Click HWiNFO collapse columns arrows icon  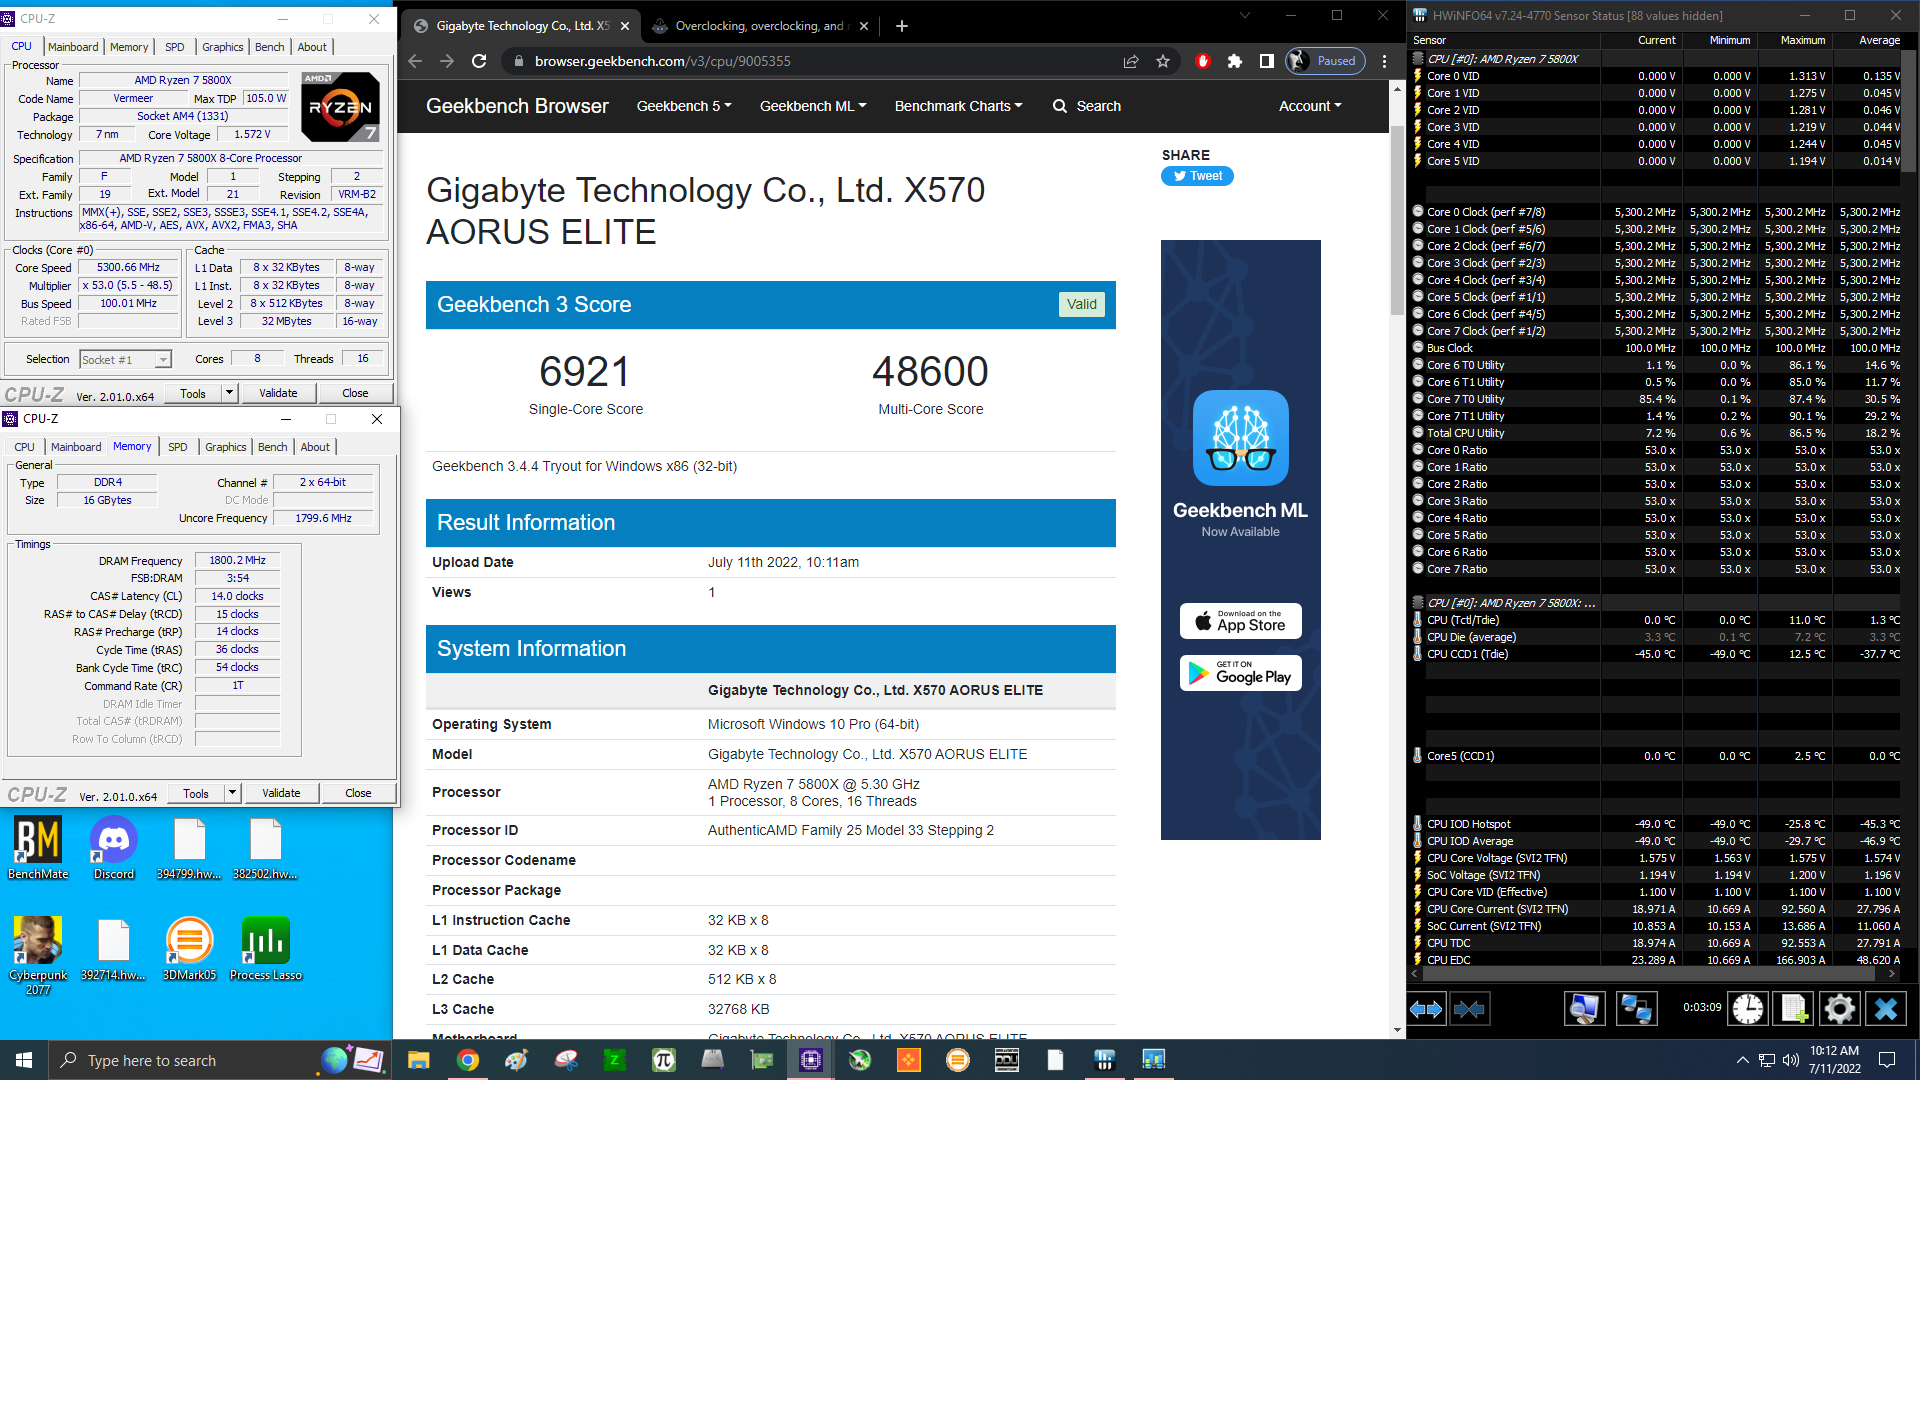click(x=1469, y=1009)
